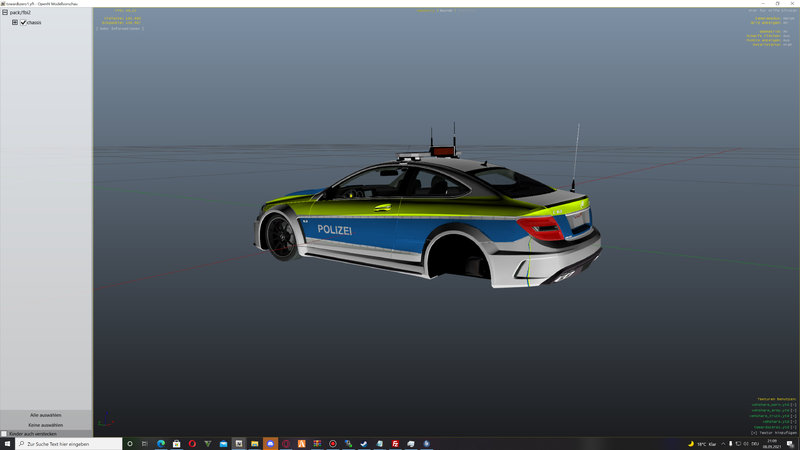This screenshot has width=800, height=450.
Task: Open the Windows Start menu
Action: tap(7, 444)
